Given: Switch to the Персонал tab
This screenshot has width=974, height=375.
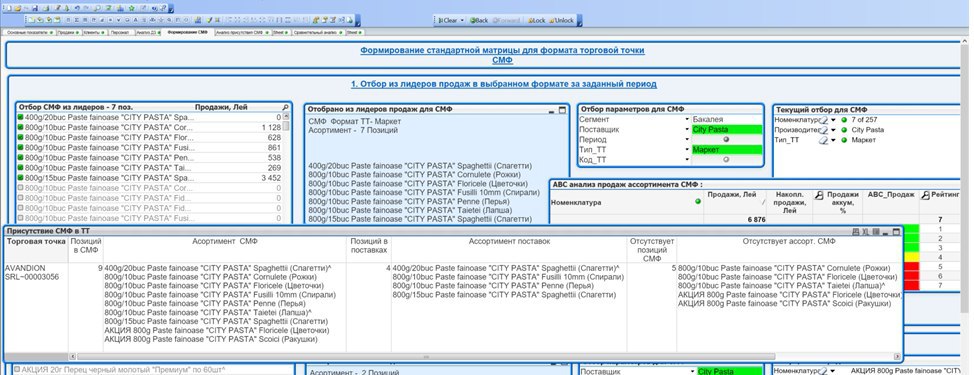Looking at the screenshot, I should click(121, 32).
